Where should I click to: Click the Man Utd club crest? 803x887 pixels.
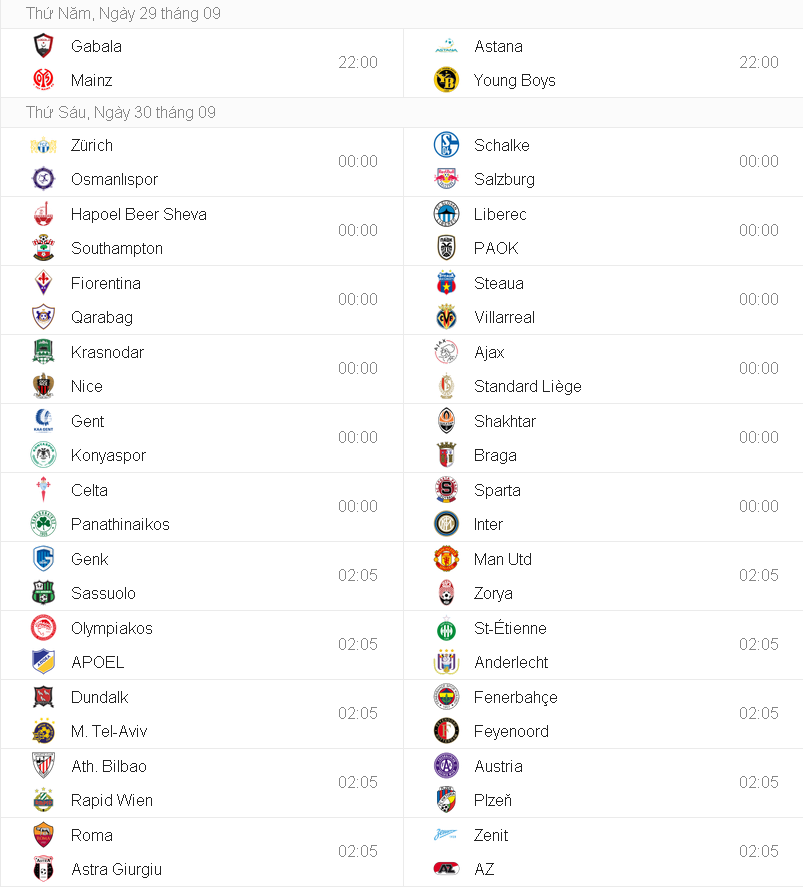pos(446,559)
